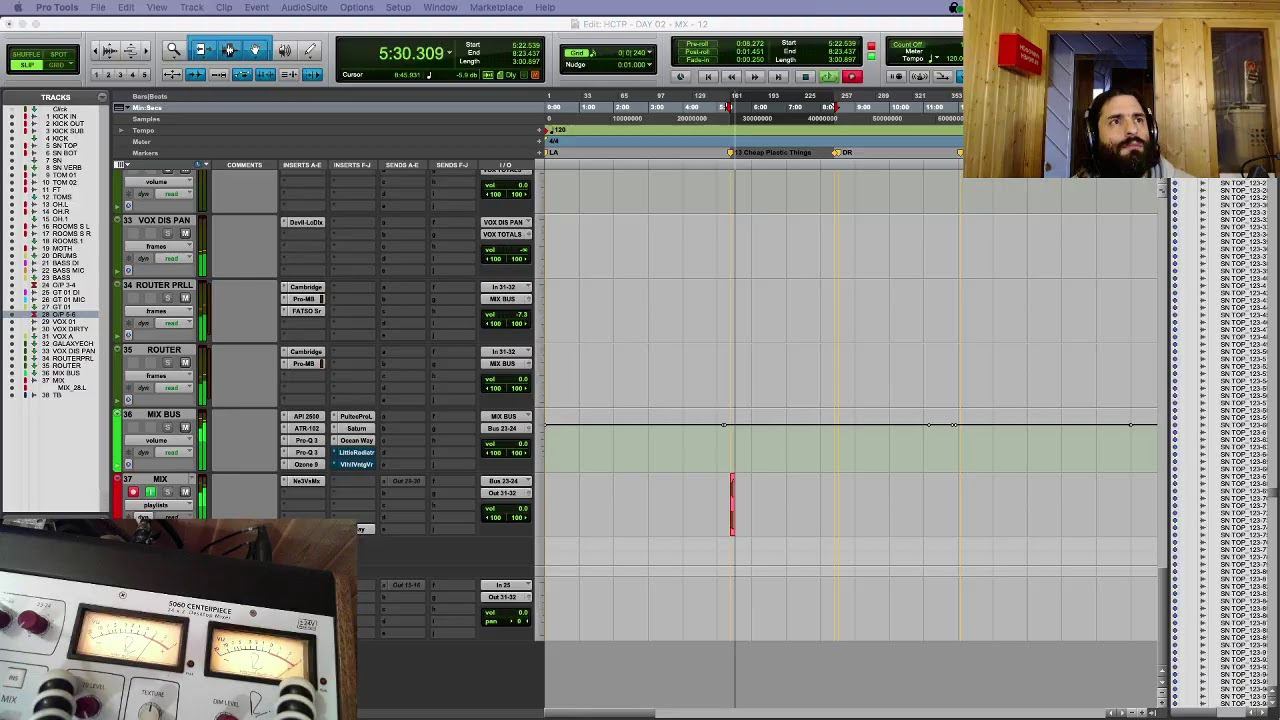Open the Setup menu
Viewport: 1280px width, 720px height.
[x=398, y=7]
